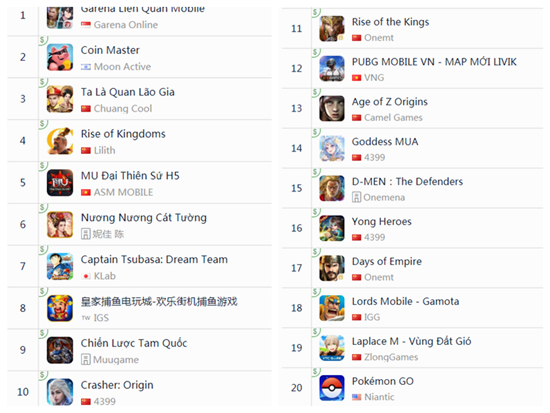
Task: Open publisher link Moon Active
Action: 122,67
